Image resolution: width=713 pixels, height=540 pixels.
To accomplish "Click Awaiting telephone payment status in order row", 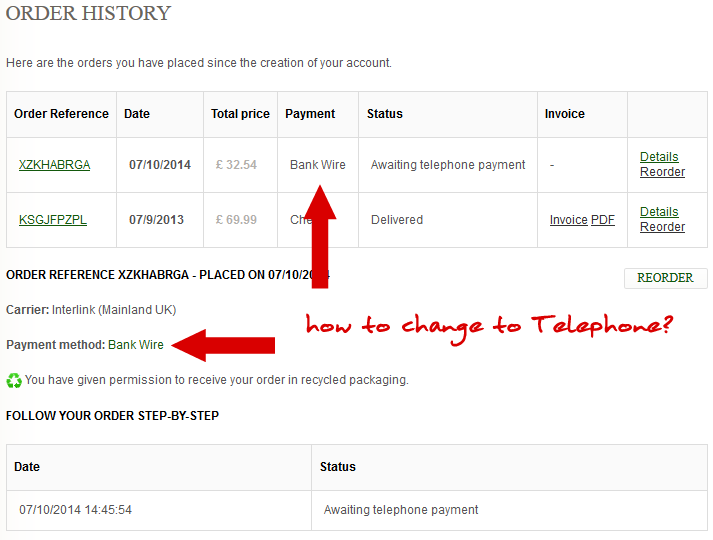I will click(448, 165).
